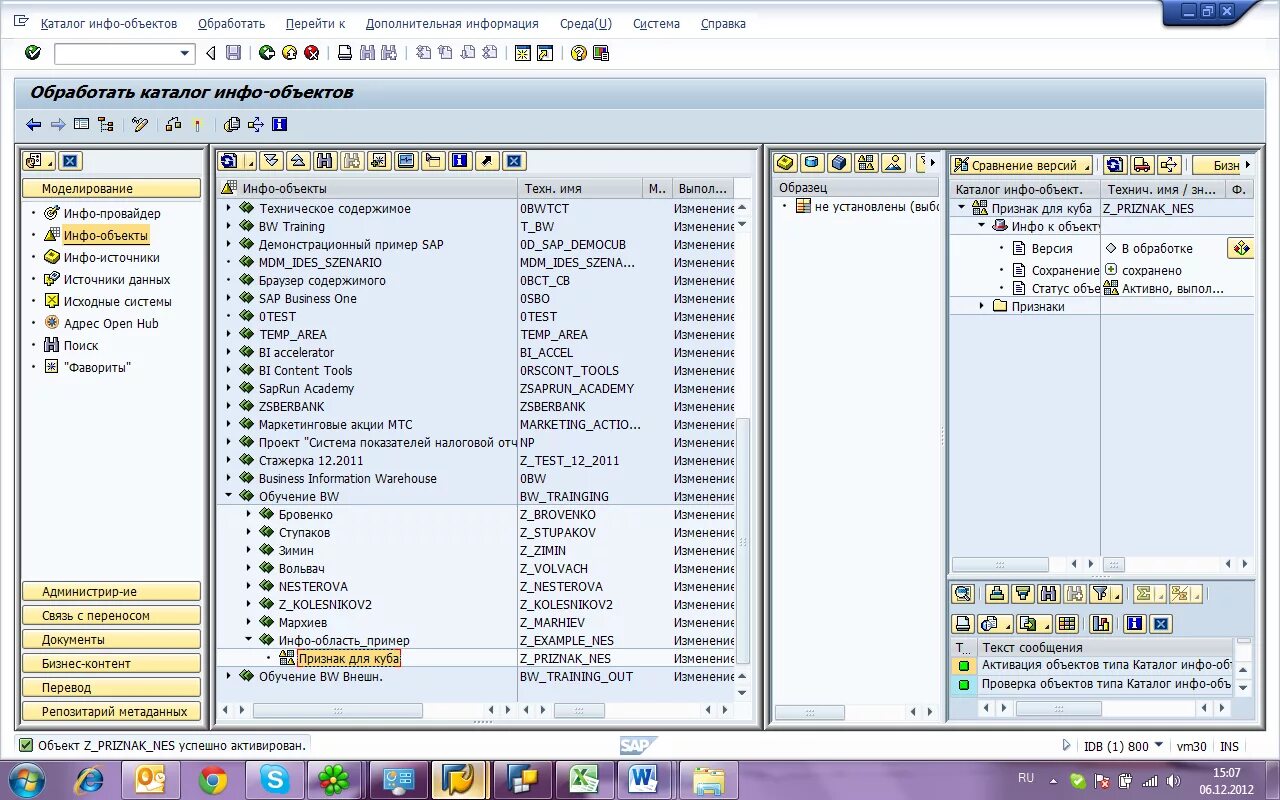
Task: Click the Бизнес-контент button
Action: click(111, 664)
